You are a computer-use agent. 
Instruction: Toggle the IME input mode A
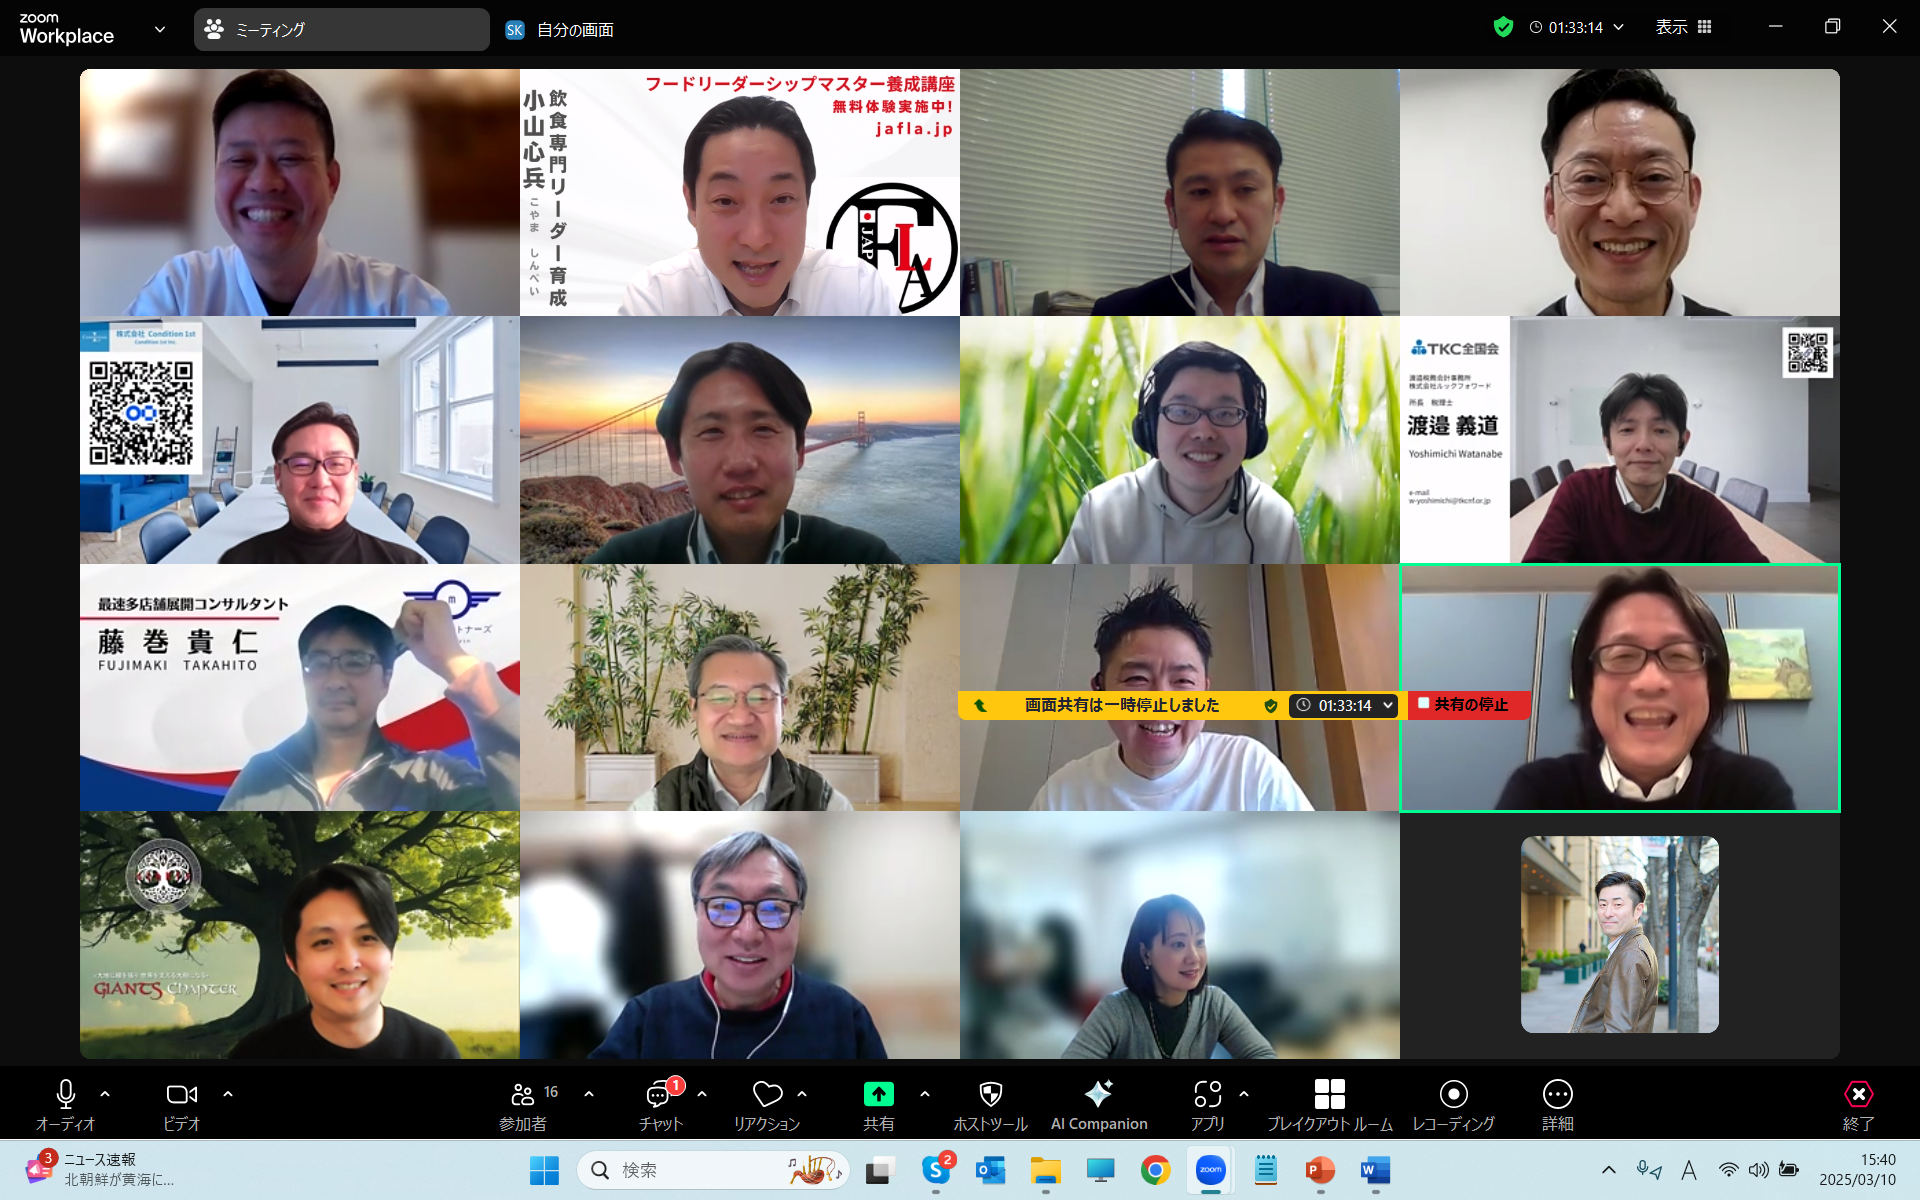[1689, 1170]
